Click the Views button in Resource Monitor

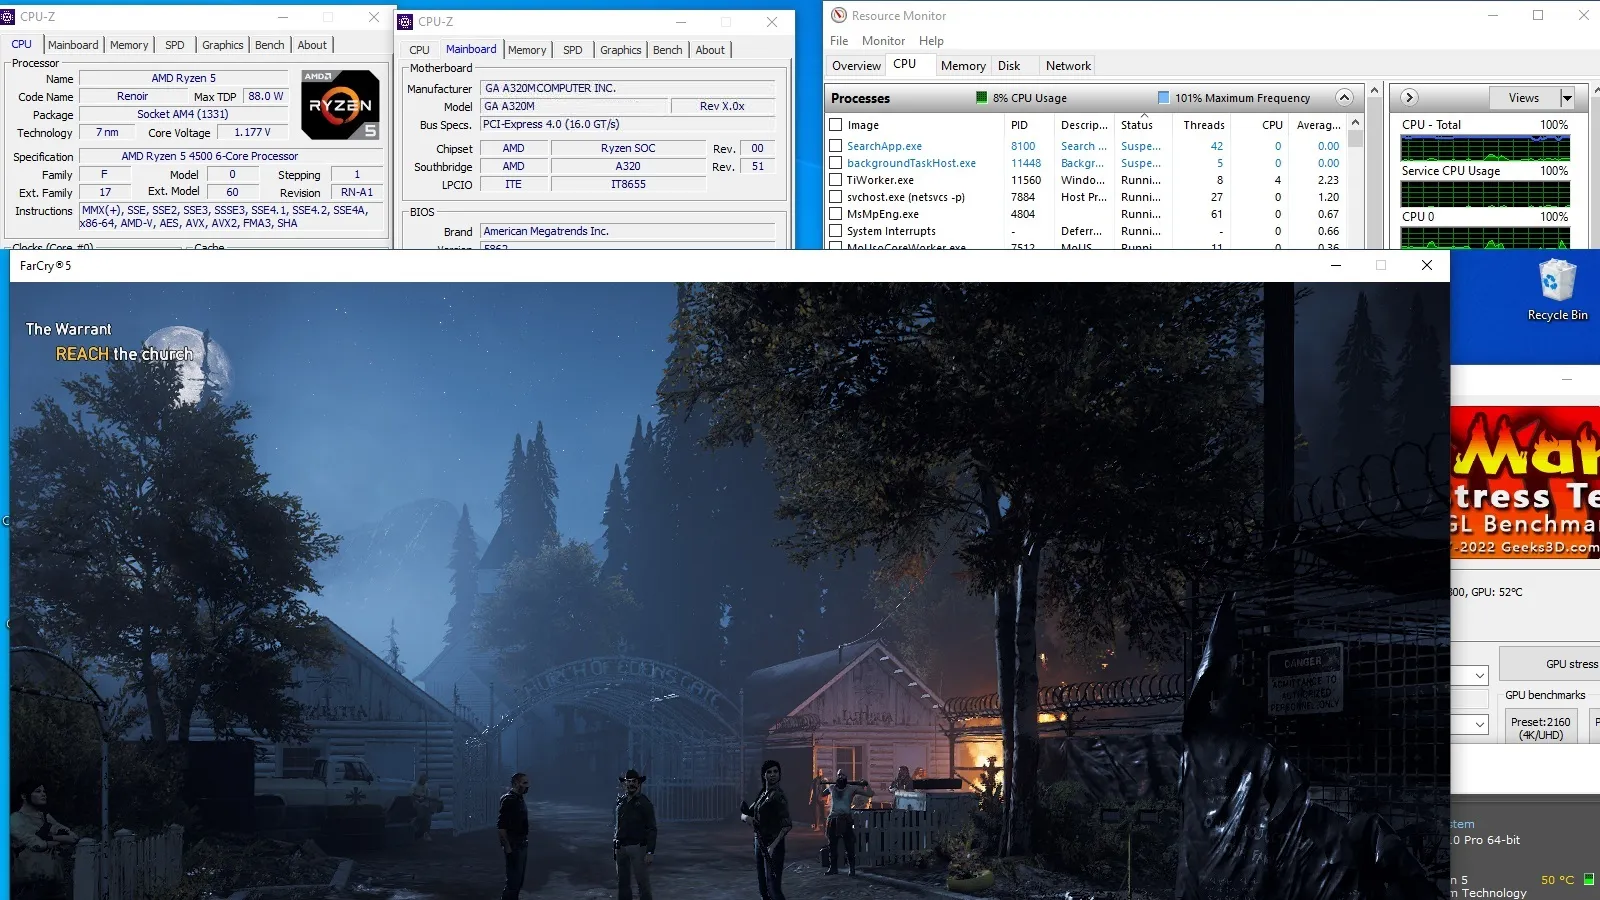point(1523,98)
